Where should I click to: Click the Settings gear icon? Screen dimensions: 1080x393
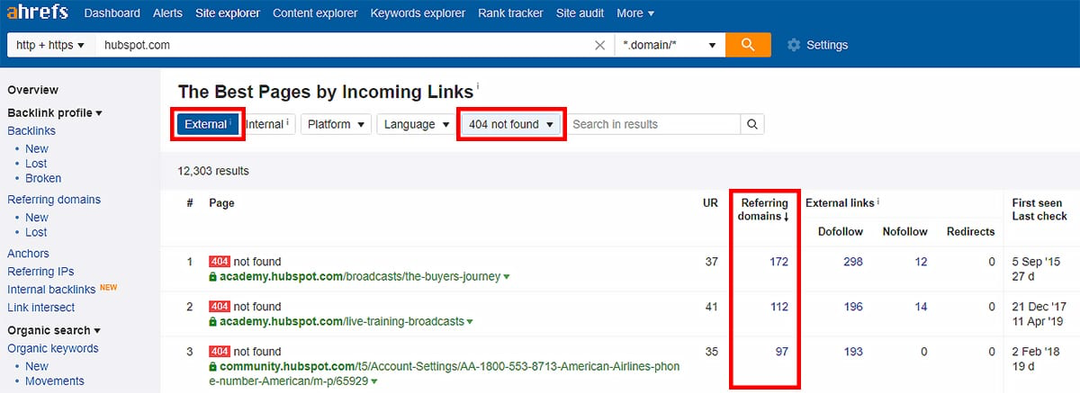[x=794, y=45]
